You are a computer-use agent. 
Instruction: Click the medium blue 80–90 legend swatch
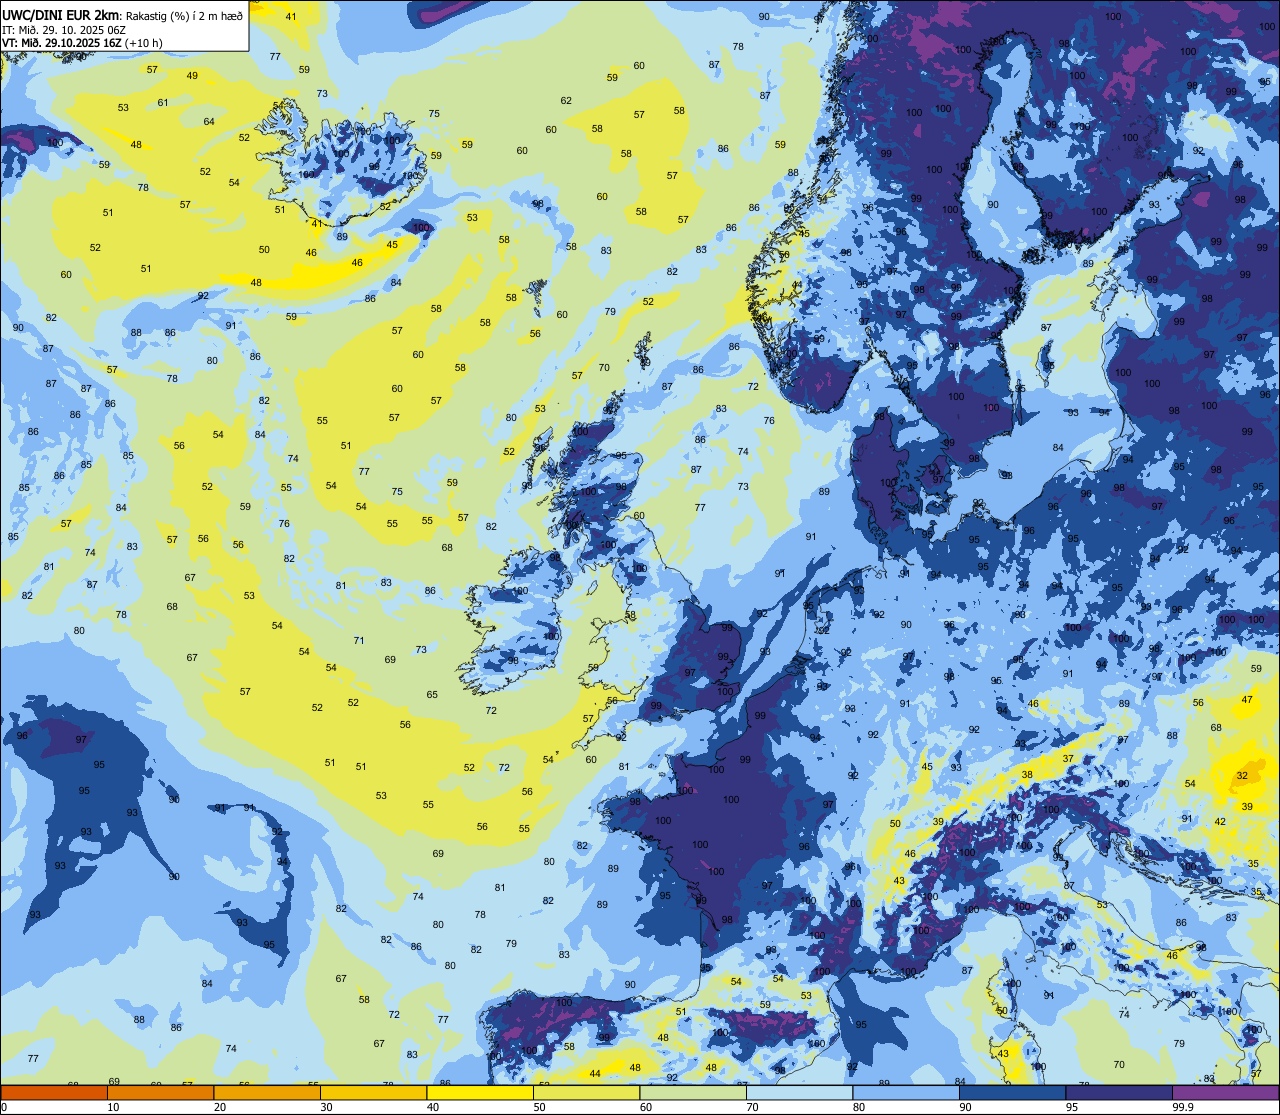(x=906, y=1093)
